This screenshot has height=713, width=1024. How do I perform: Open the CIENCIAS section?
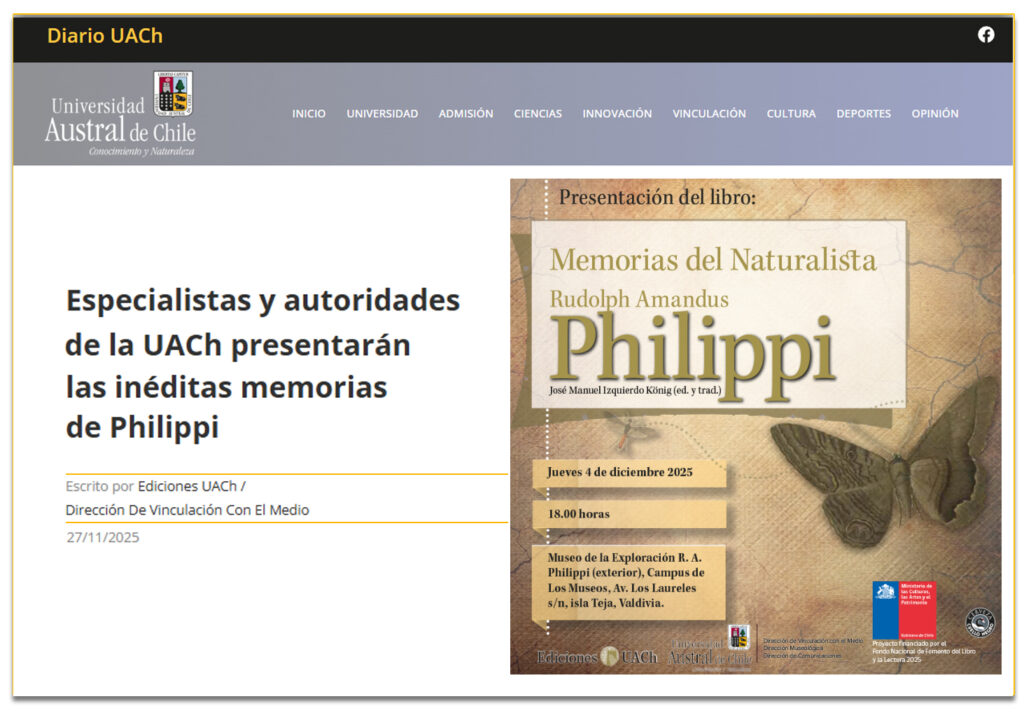click(x=537, y=114)
